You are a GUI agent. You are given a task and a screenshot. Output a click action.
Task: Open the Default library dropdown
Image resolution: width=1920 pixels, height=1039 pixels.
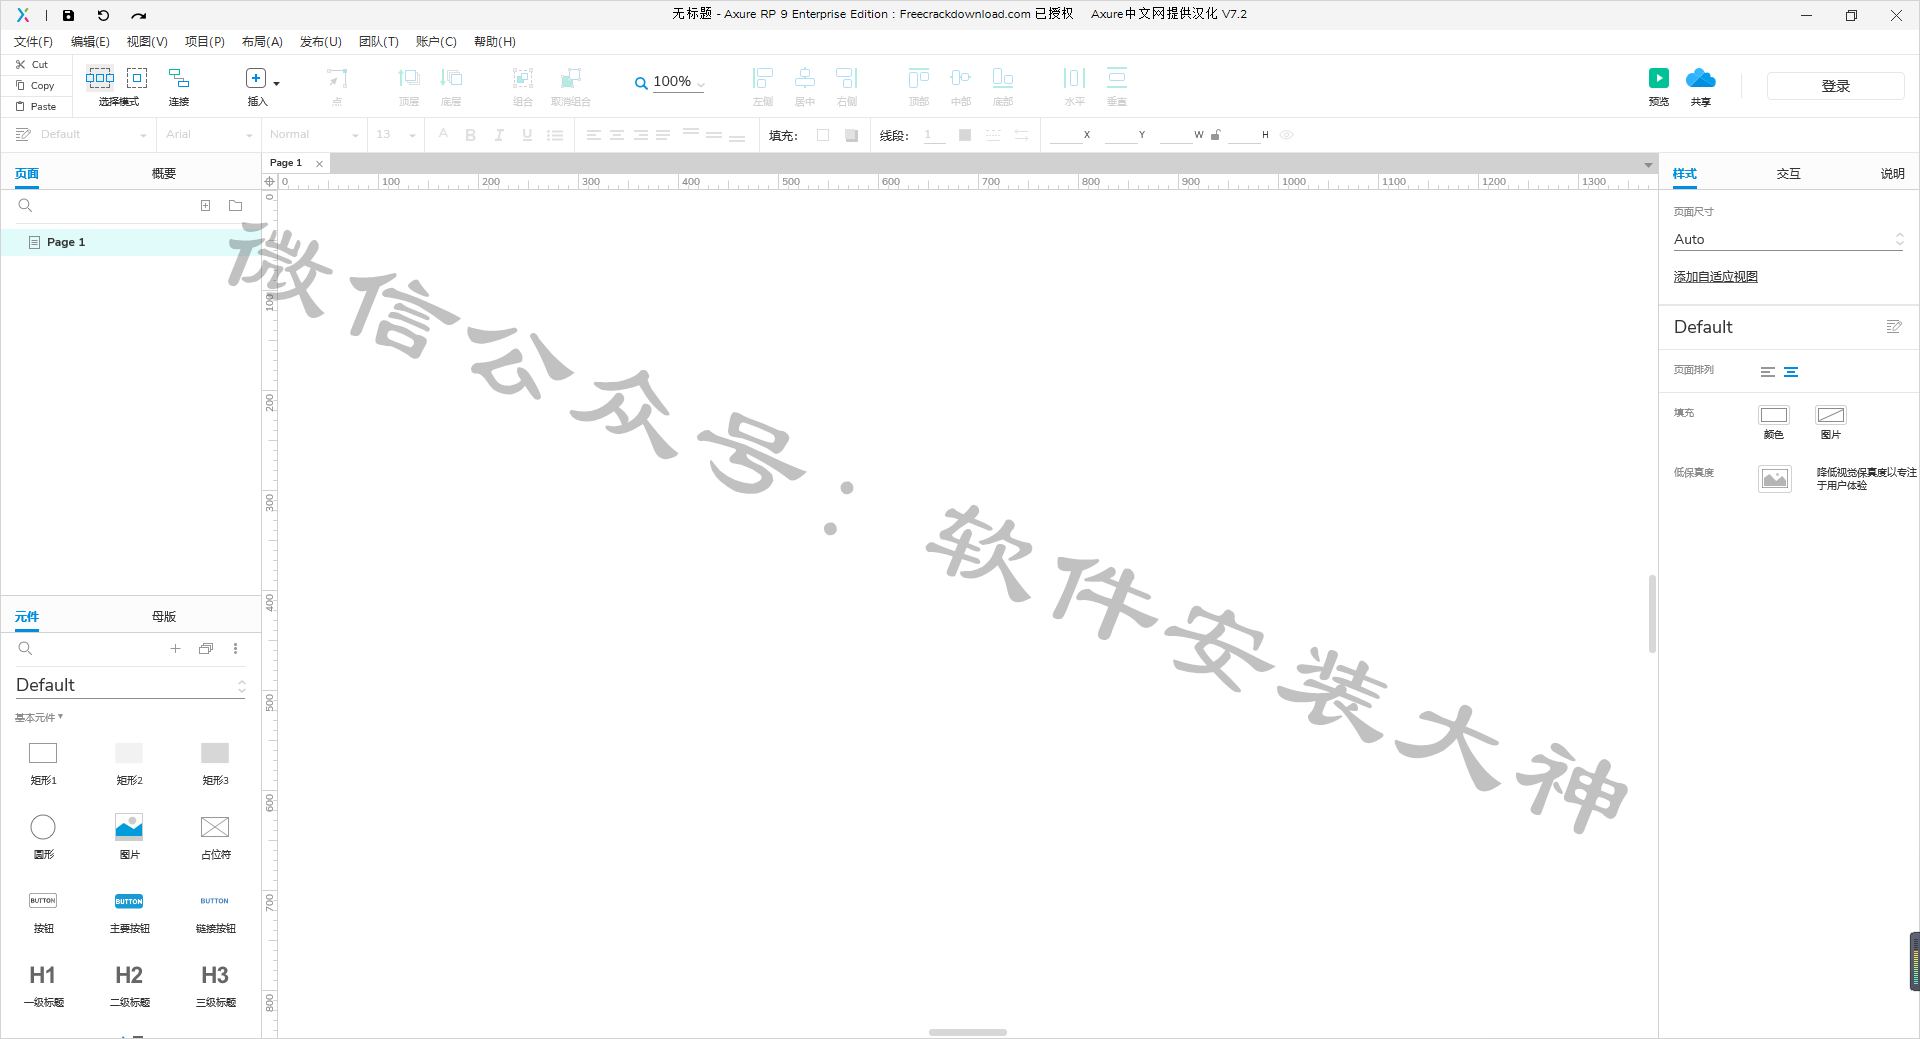pos(130,685)
